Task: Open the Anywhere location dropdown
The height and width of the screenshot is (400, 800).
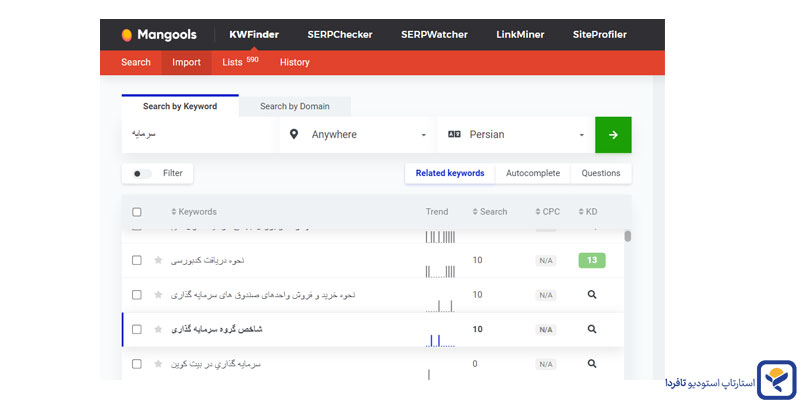Action: click(x=357, y=135)
